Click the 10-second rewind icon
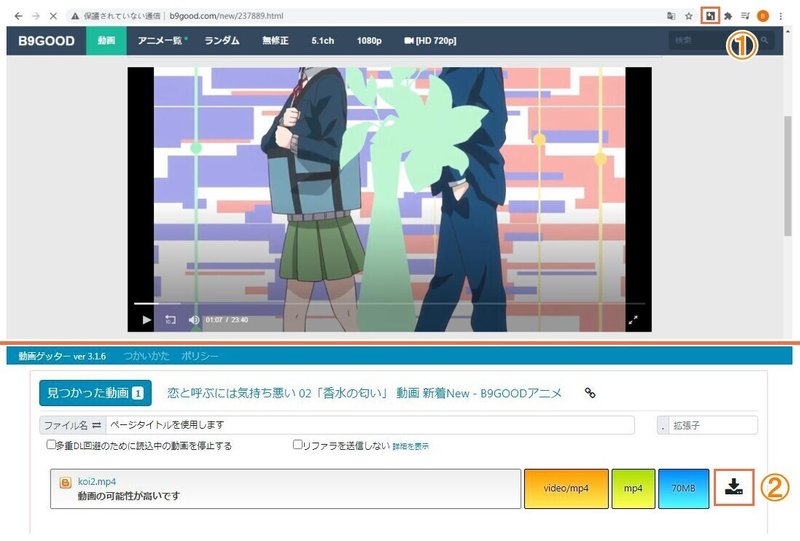 (170, 320)
